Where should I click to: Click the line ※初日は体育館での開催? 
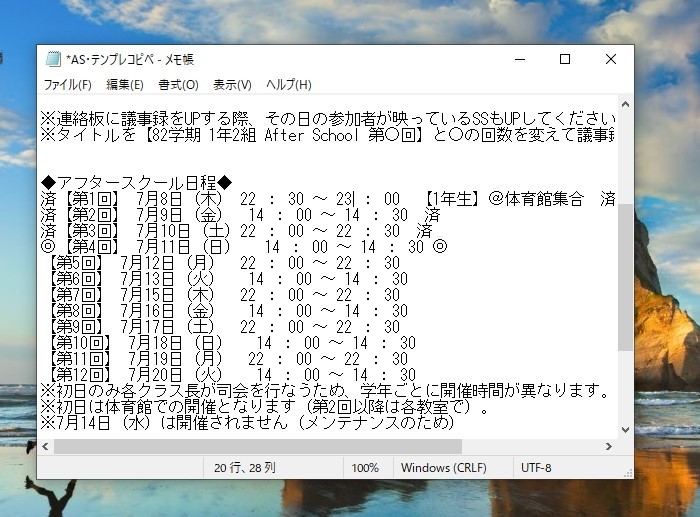point(264,407)
